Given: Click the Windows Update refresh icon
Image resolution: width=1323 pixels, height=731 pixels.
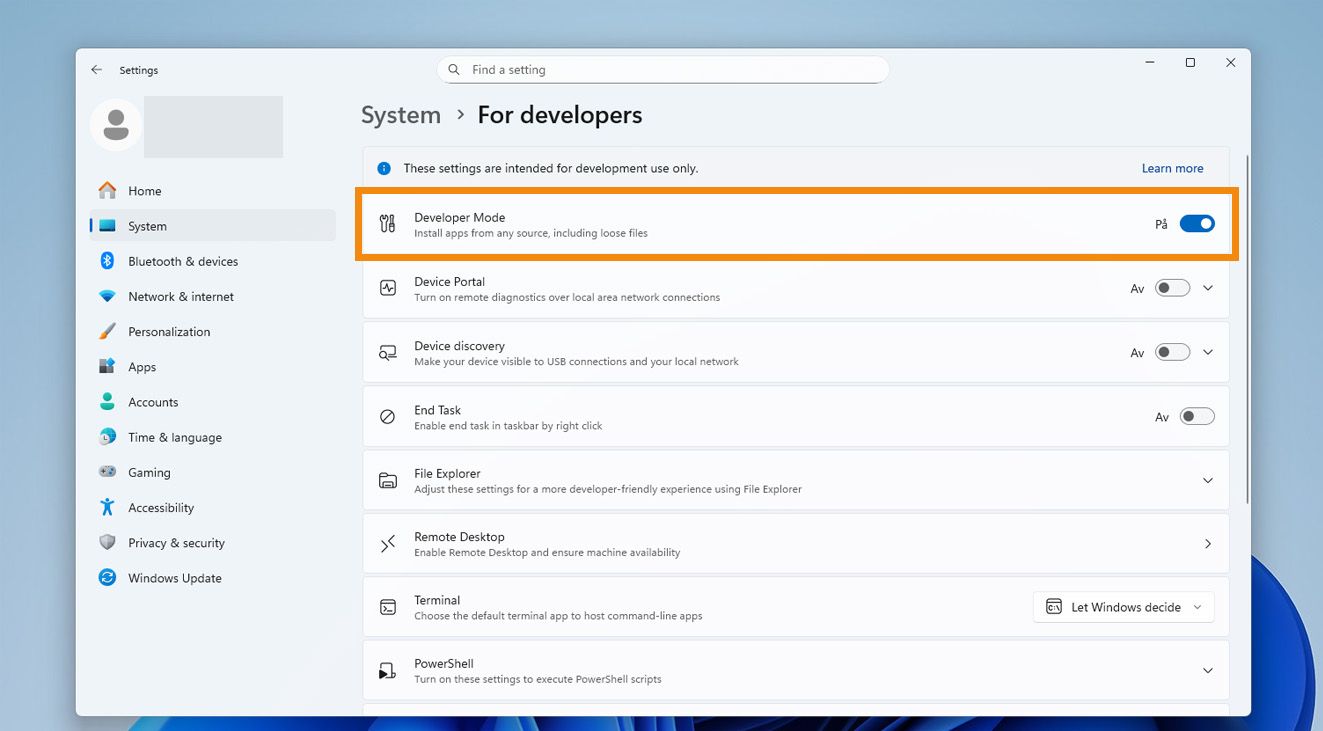Looking at the screenshot, I should [x=107, y=578].
